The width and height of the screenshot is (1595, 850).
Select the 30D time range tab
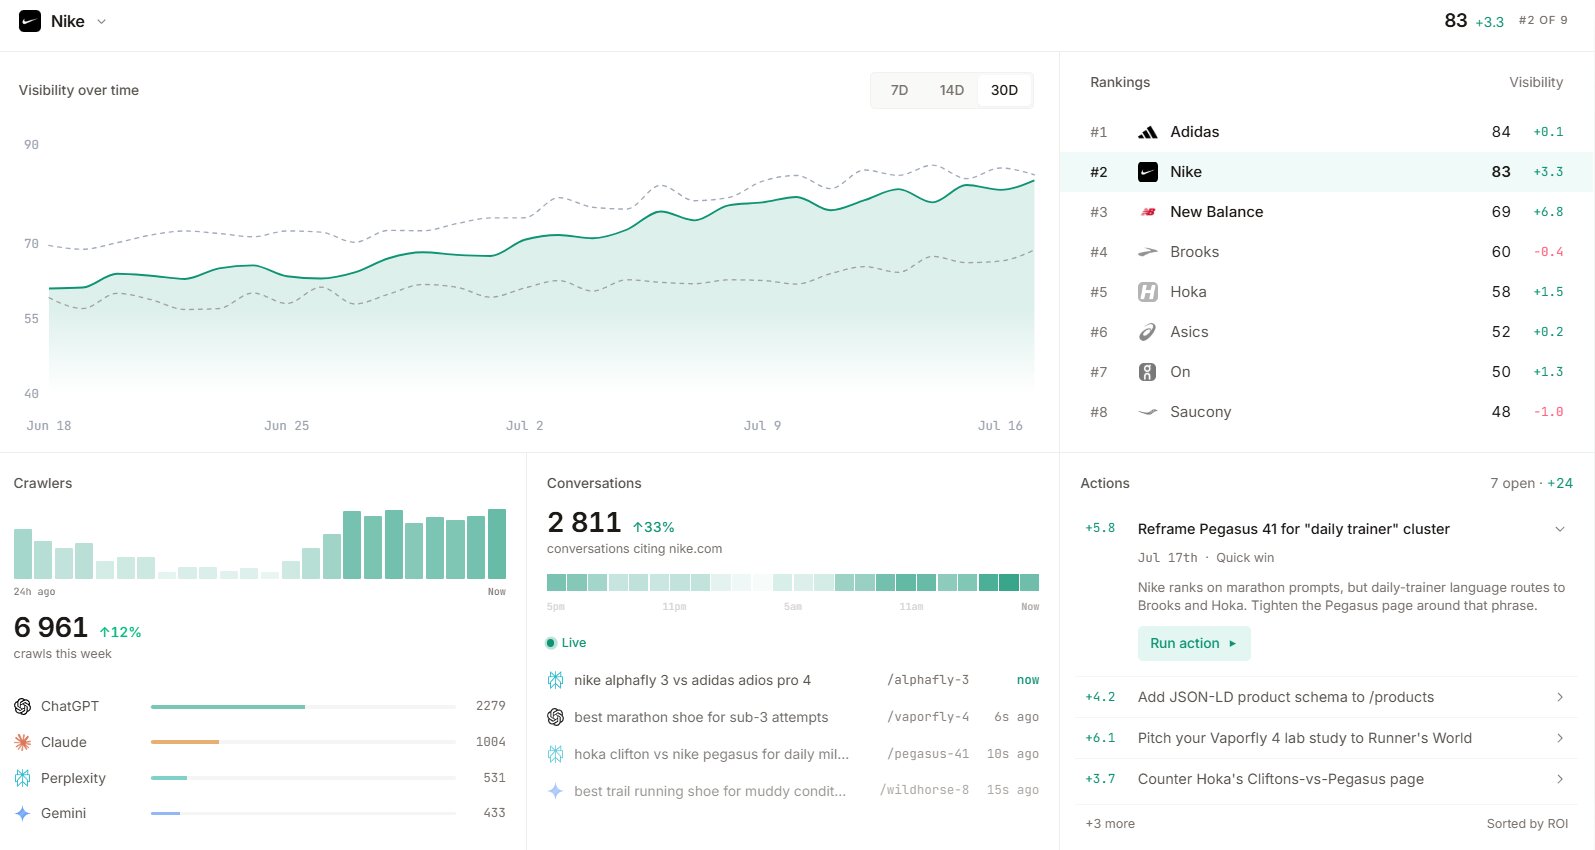coord(1004,90)
